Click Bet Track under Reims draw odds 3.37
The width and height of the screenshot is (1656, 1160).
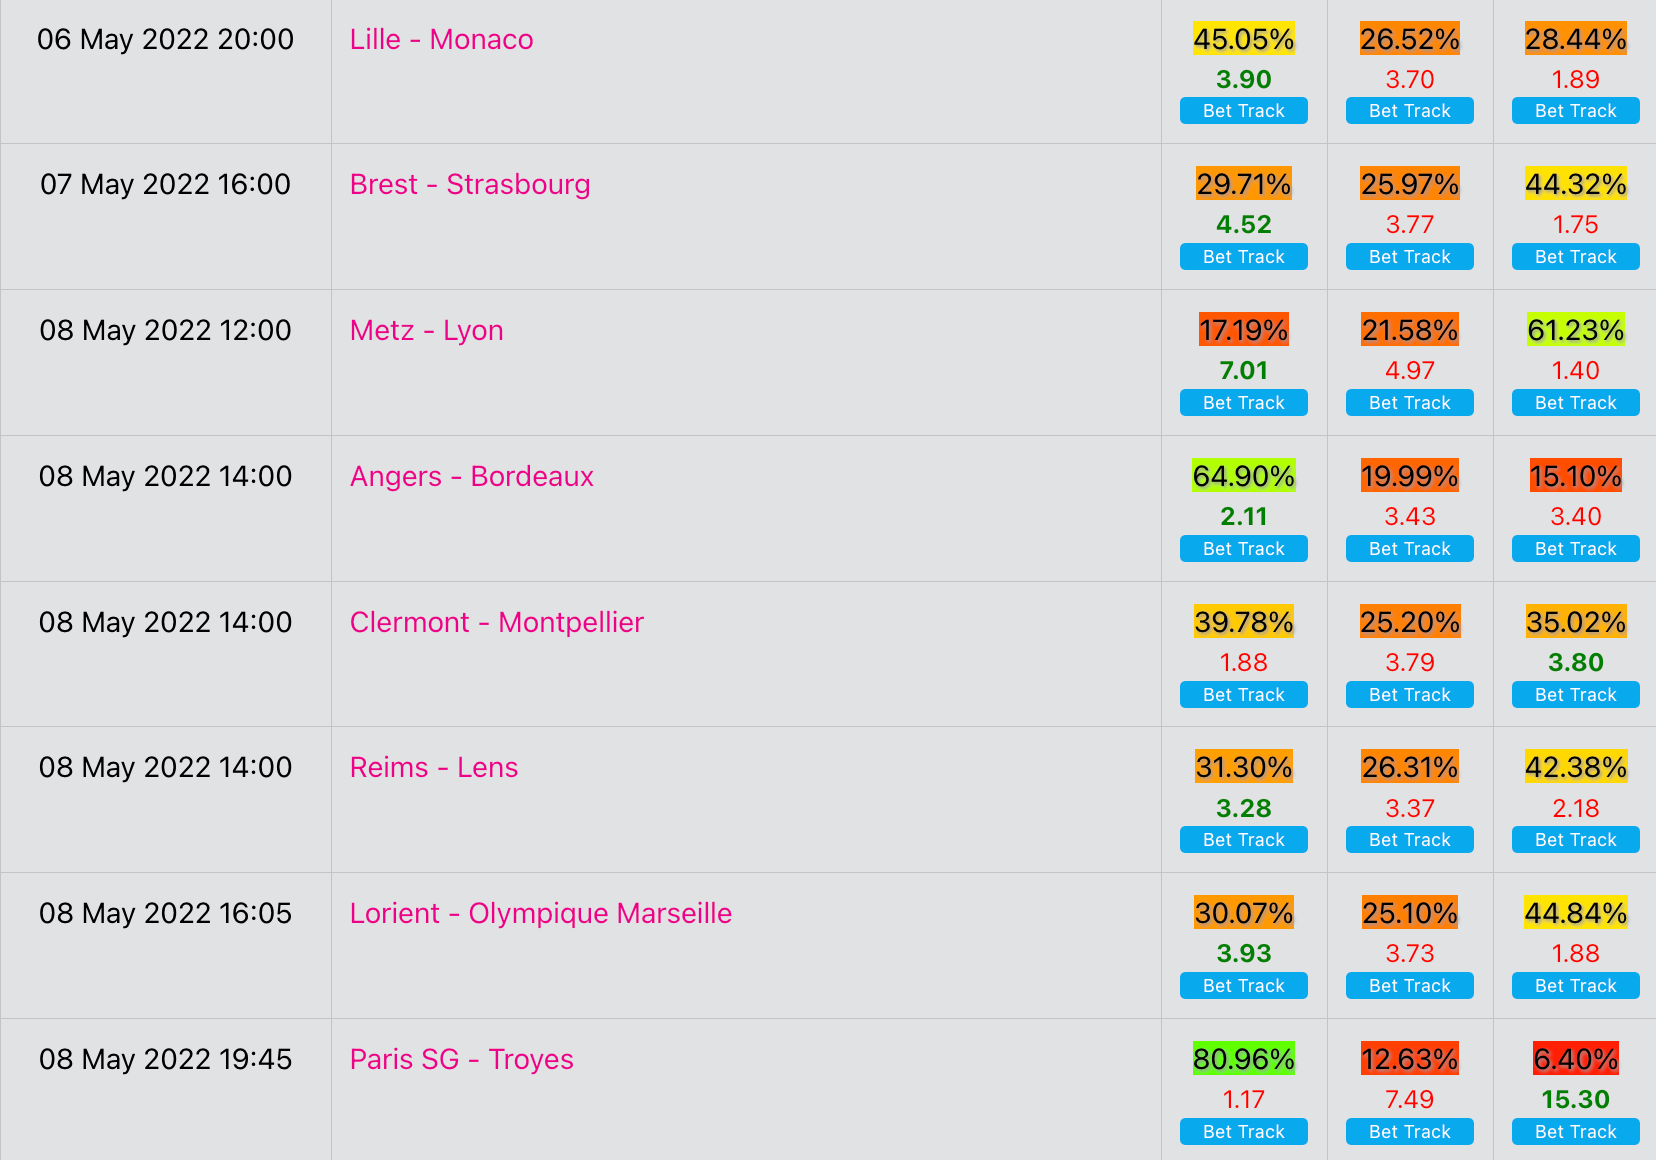click(x=1410, y=840)
